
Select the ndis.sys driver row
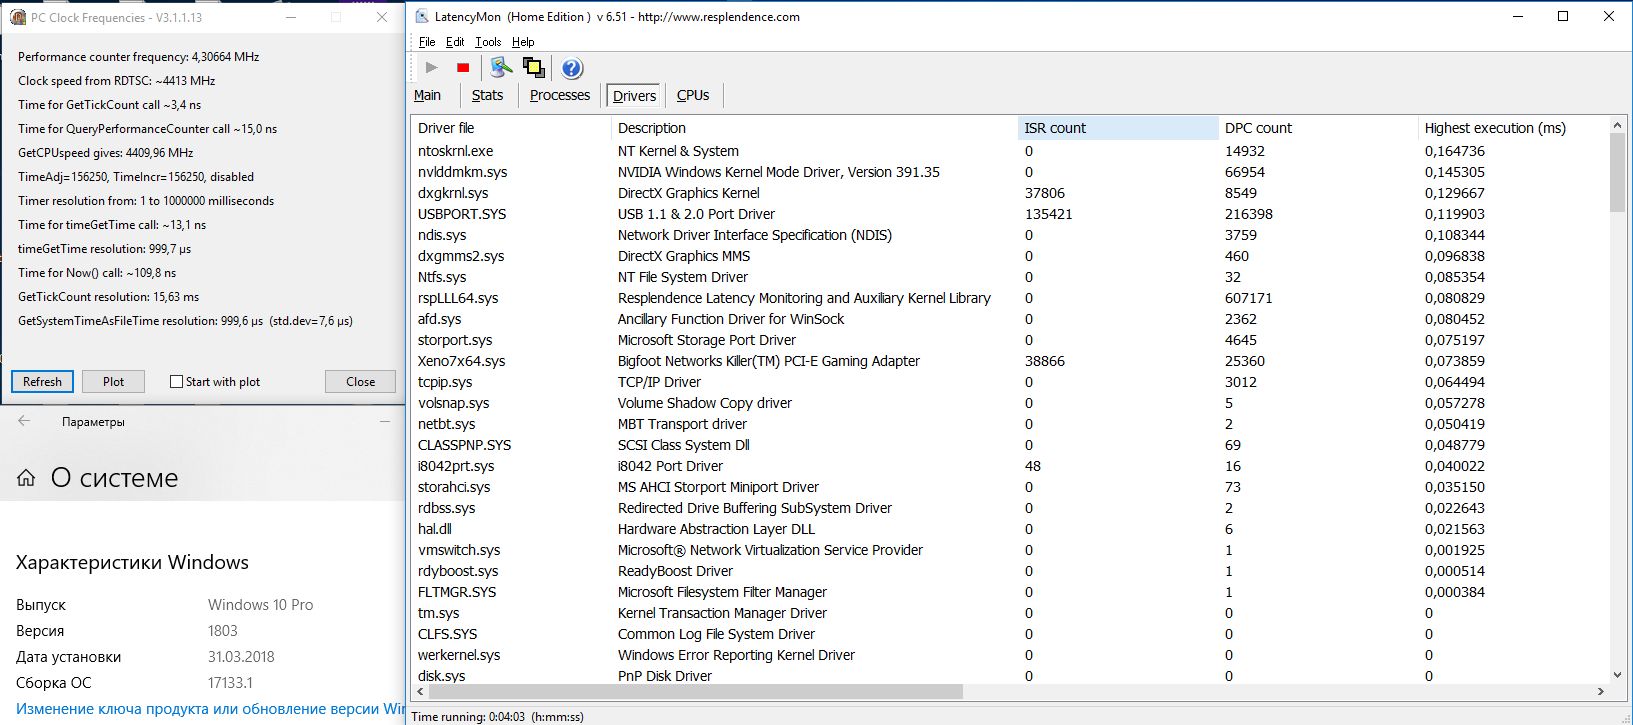click(x=1010, y=235)
